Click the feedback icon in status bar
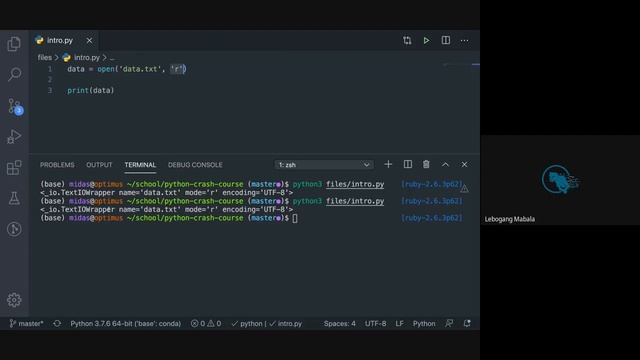The width and height of the screenshot is (640, 360). [x=449, y=323]
